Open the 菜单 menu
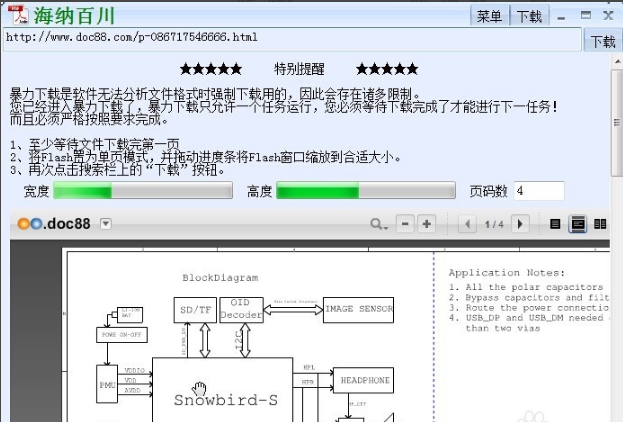The width and height of the screenshot is (623, 422). (489, 16)
